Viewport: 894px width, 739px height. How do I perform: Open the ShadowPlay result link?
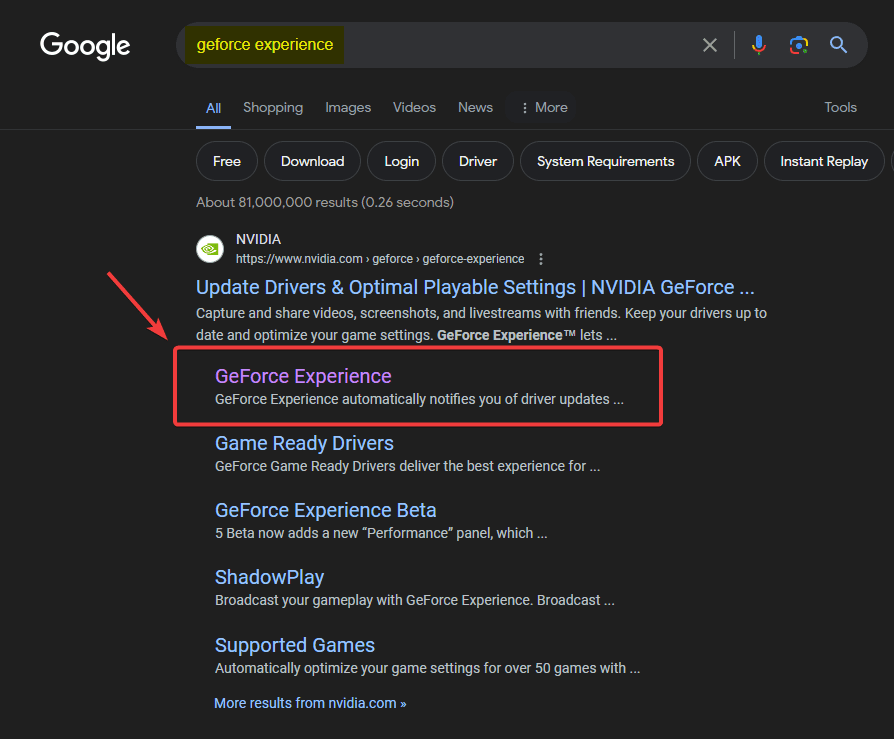click(269, 577)
